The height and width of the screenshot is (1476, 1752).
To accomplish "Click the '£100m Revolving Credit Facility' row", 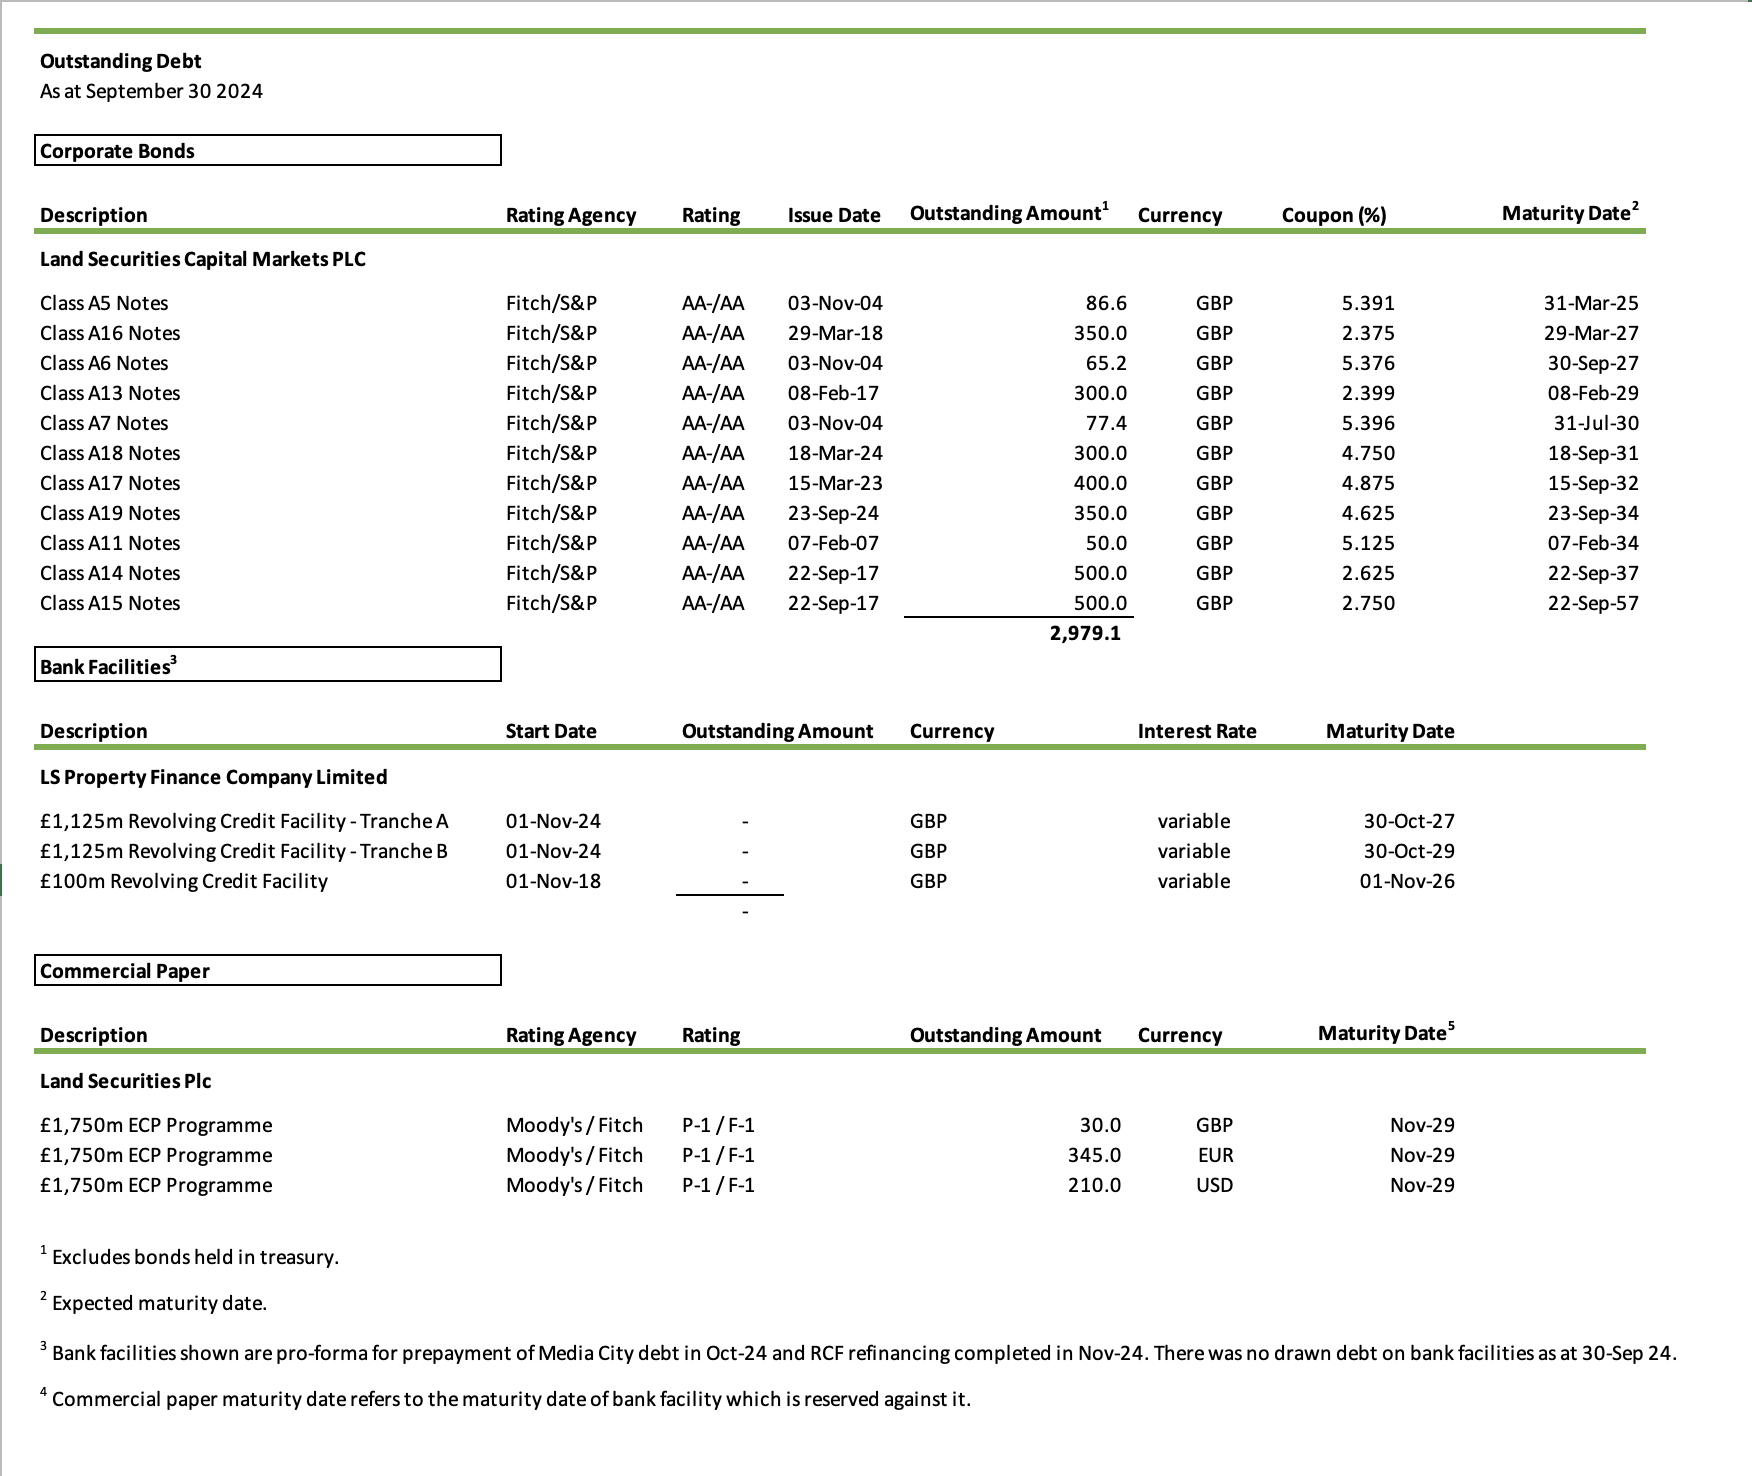I will coord(184,881).
